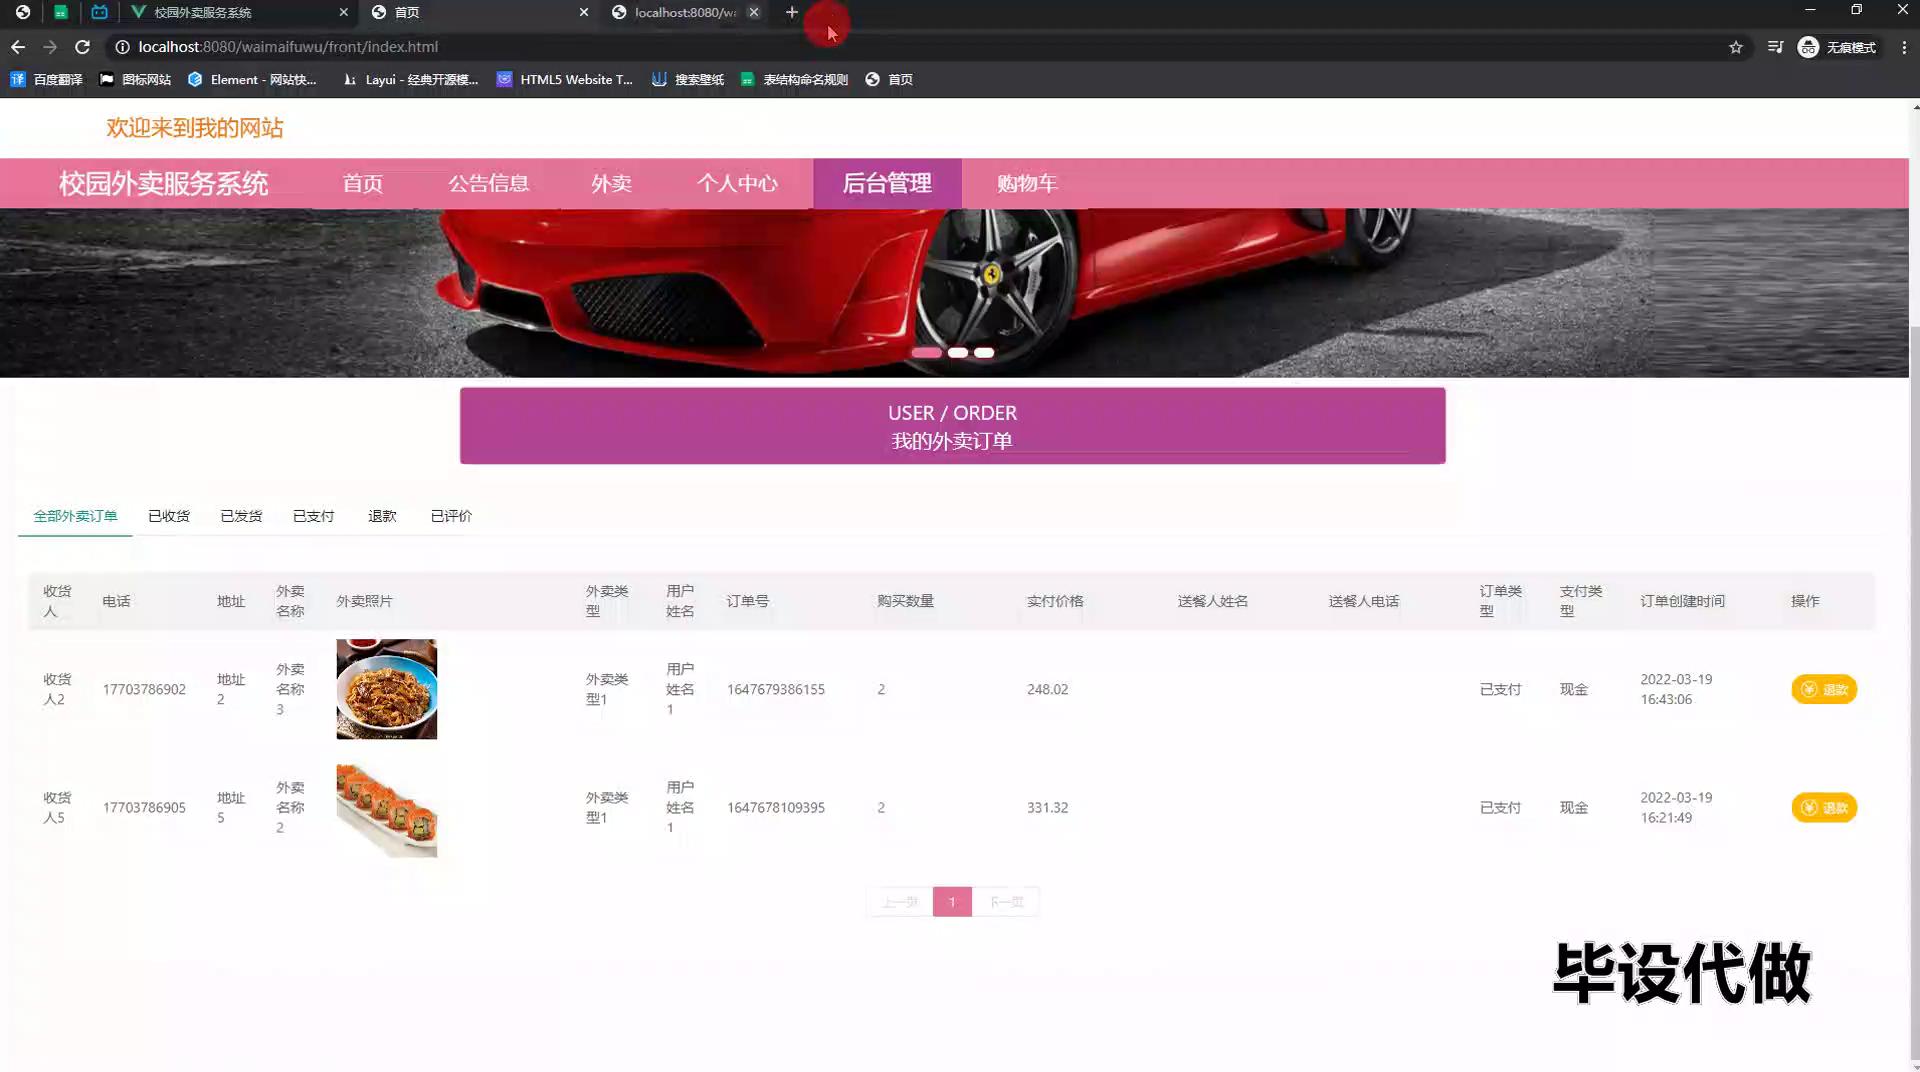Viewport: 1920px width, 1072px height.
Task: Bookmark this page using the star icon
Action: [1736, 47]
